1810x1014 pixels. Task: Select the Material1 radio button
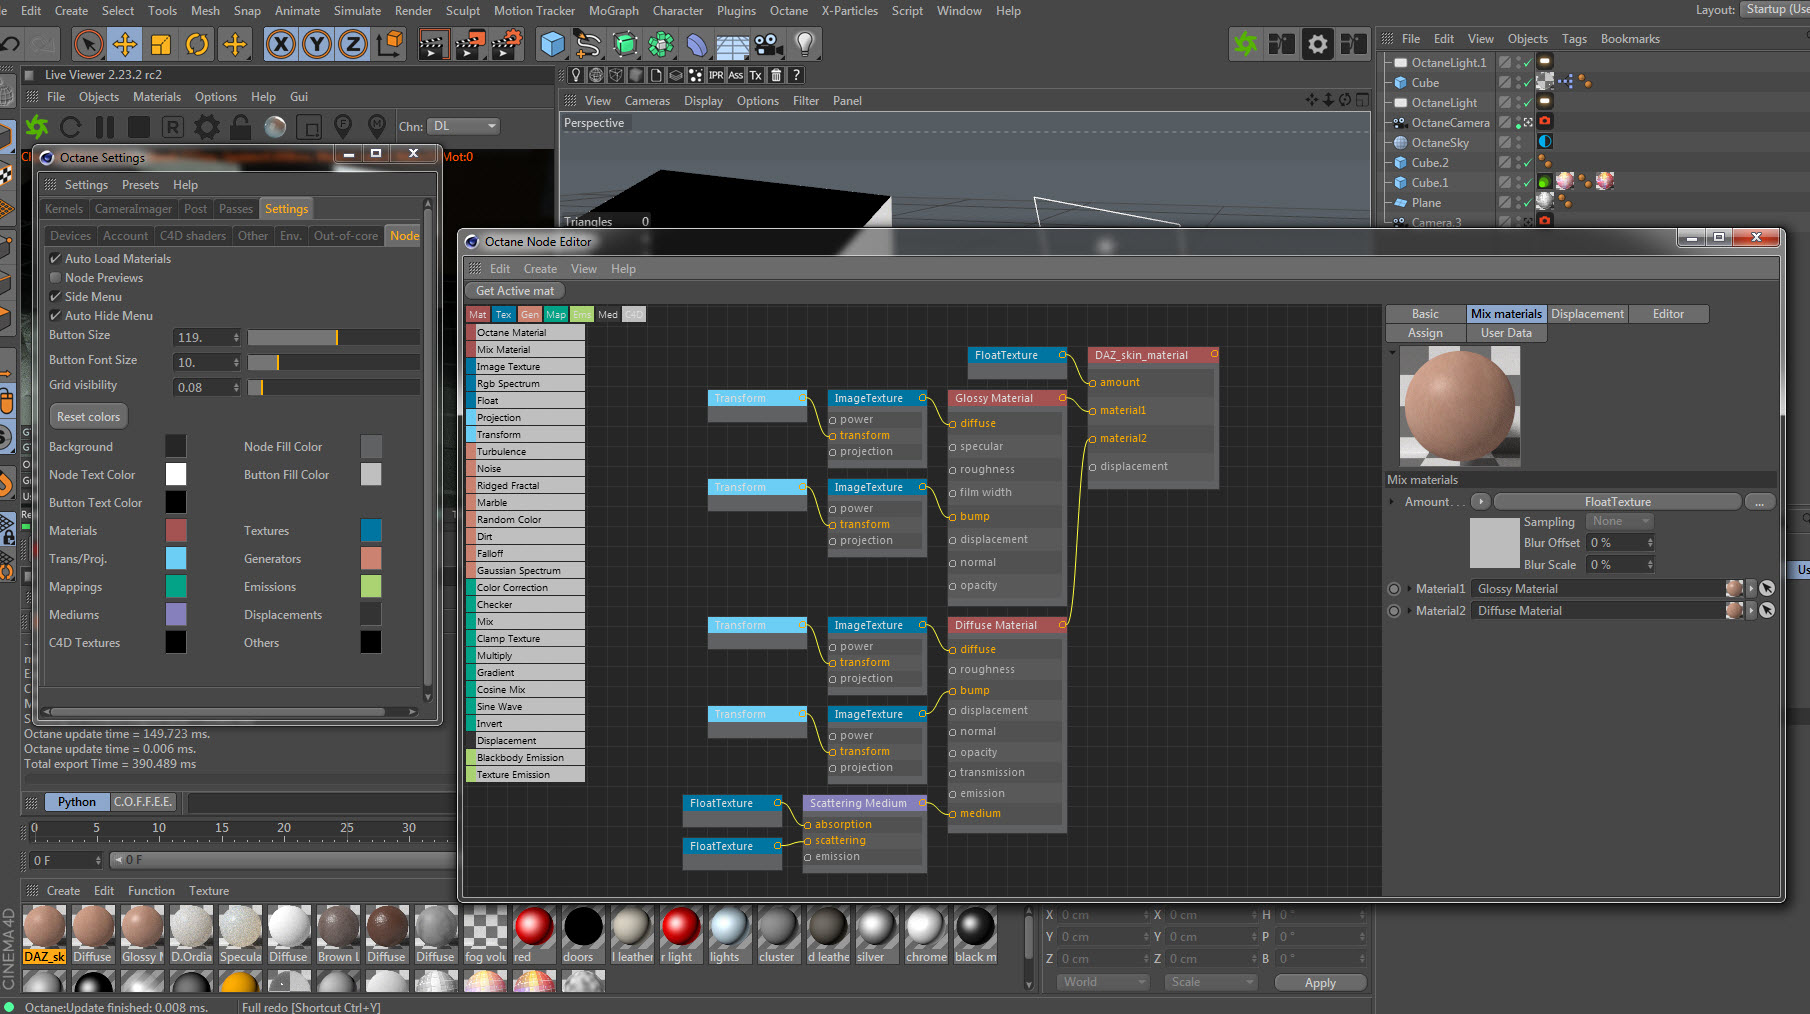coord(1394,589)
